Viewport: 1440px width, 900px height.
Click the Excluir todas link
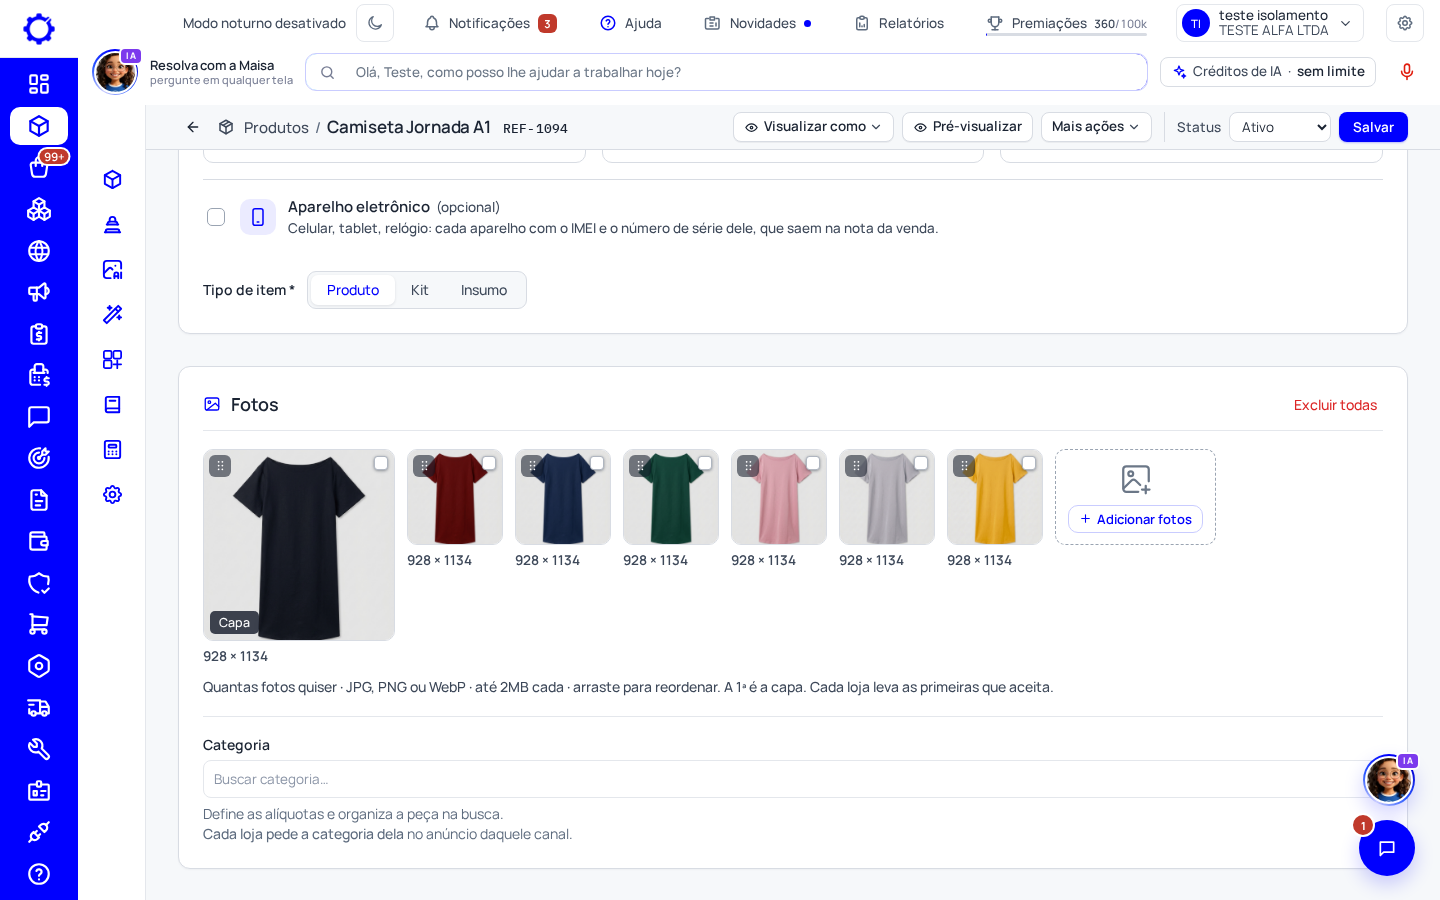tap(1335, 405)
